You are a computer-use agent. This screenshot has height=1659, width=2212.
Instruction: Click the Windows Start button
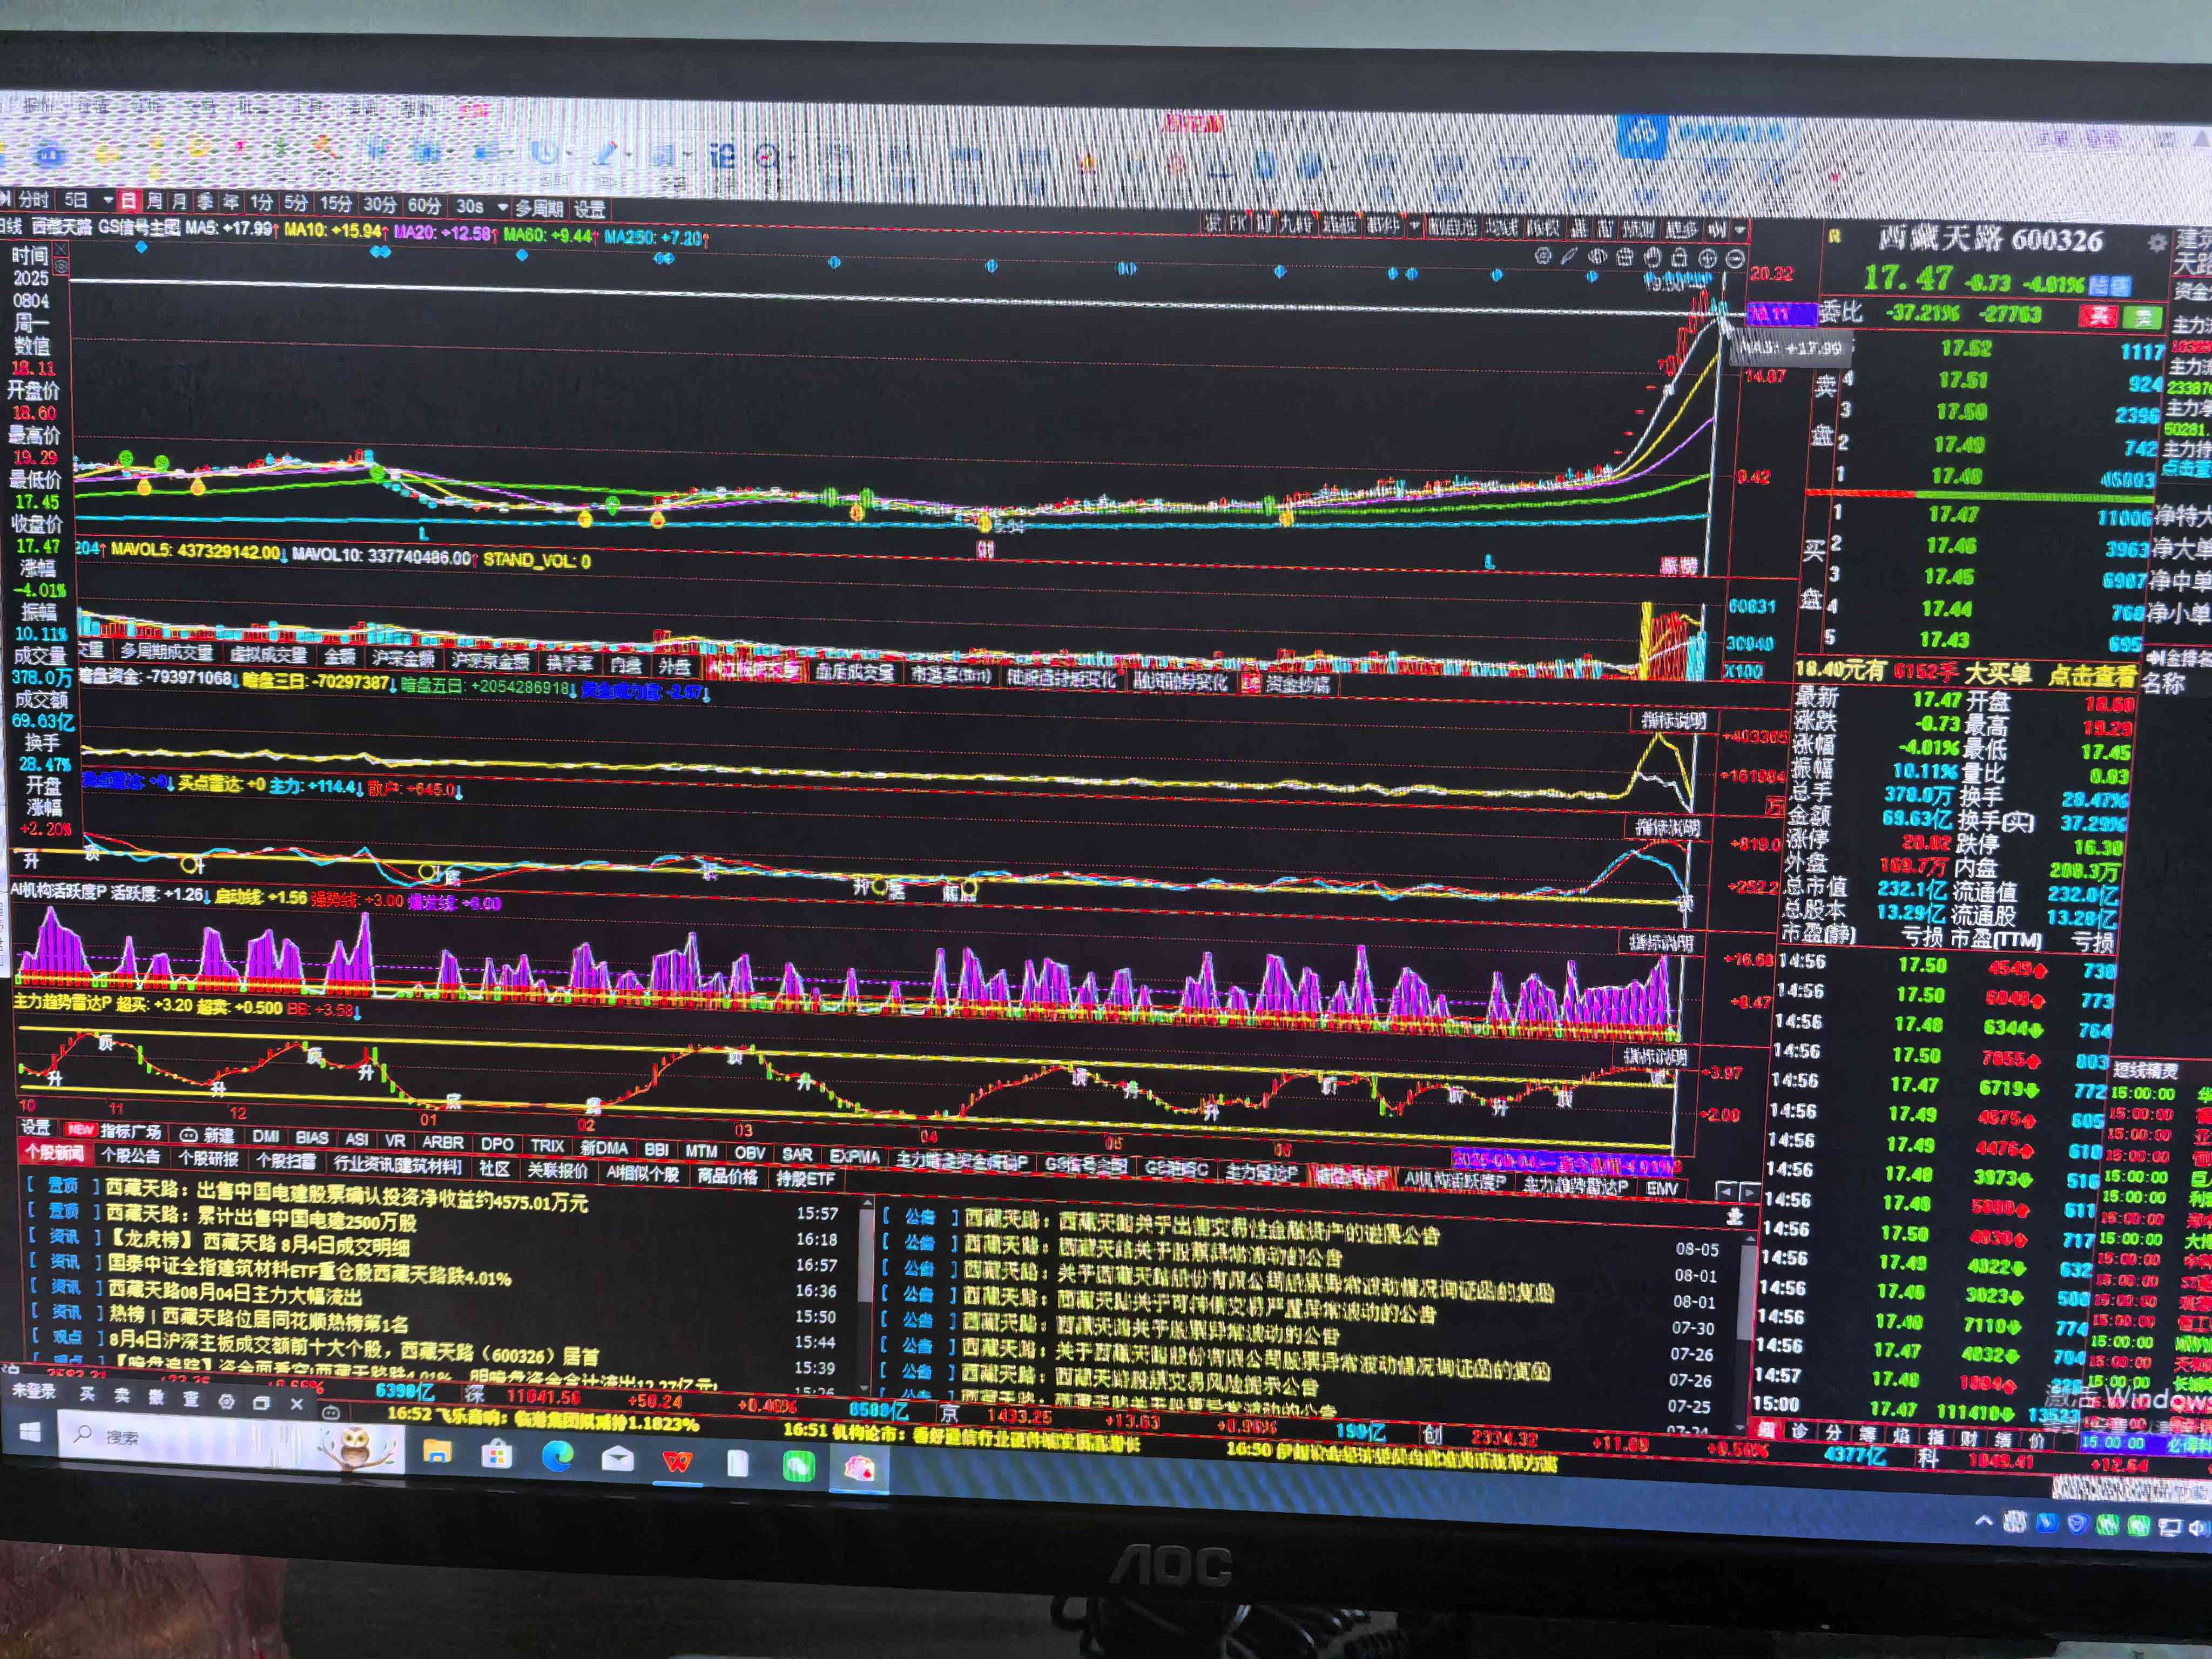[30, 1433]
